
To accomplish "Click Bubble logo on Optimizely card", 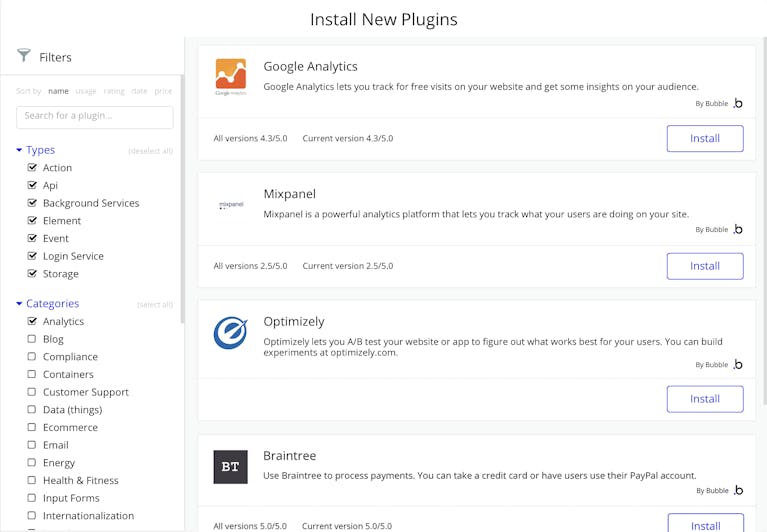I will click(738, 365).
